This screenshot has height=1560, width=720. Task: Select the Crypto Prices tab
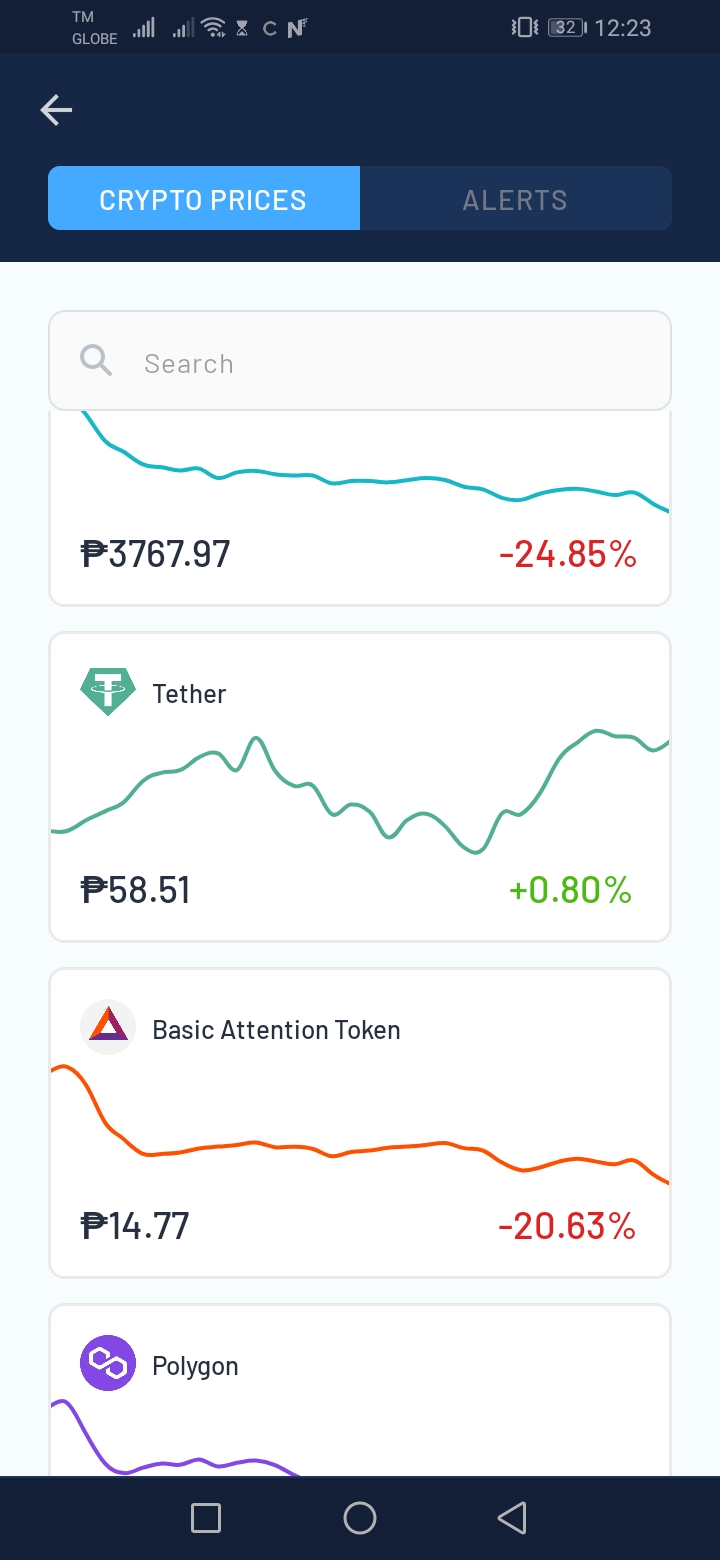point(204,198)
